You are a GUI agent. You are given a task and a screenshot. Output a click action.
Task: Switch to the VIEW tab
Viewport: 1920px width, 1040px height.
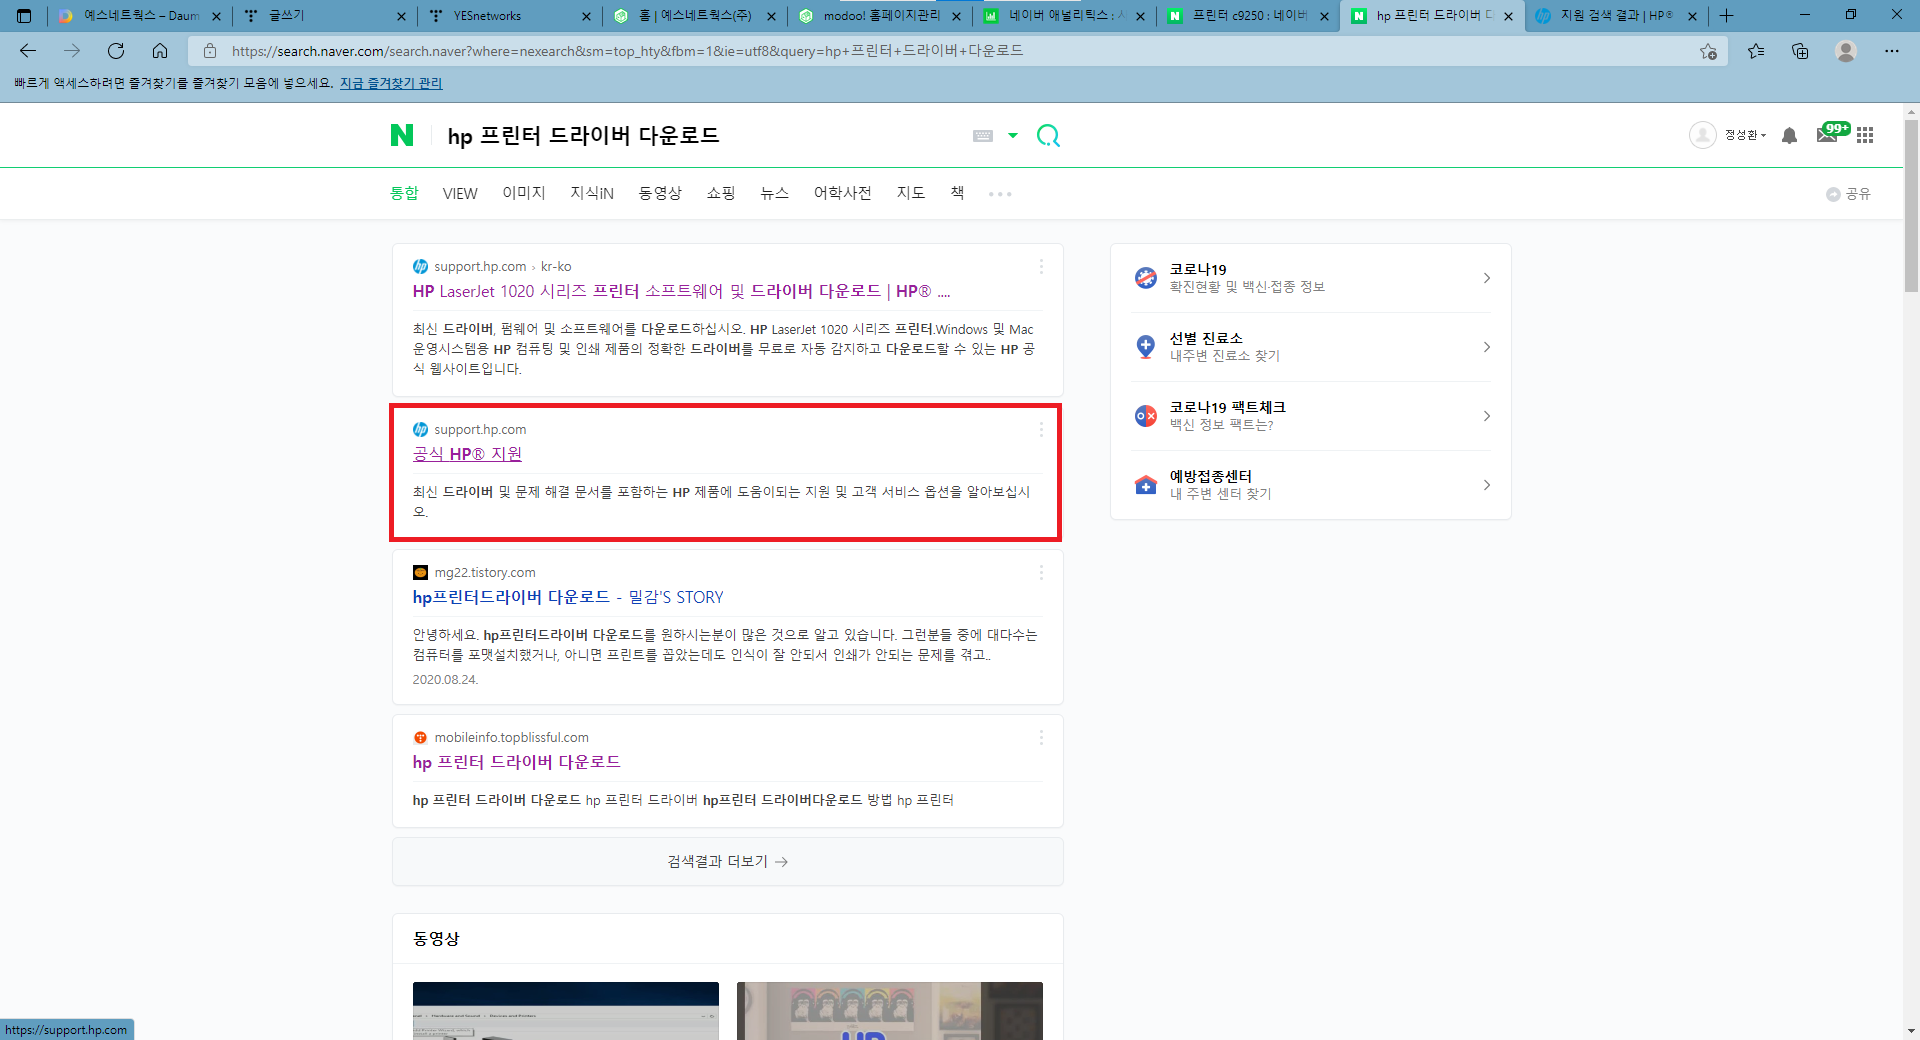460,193
